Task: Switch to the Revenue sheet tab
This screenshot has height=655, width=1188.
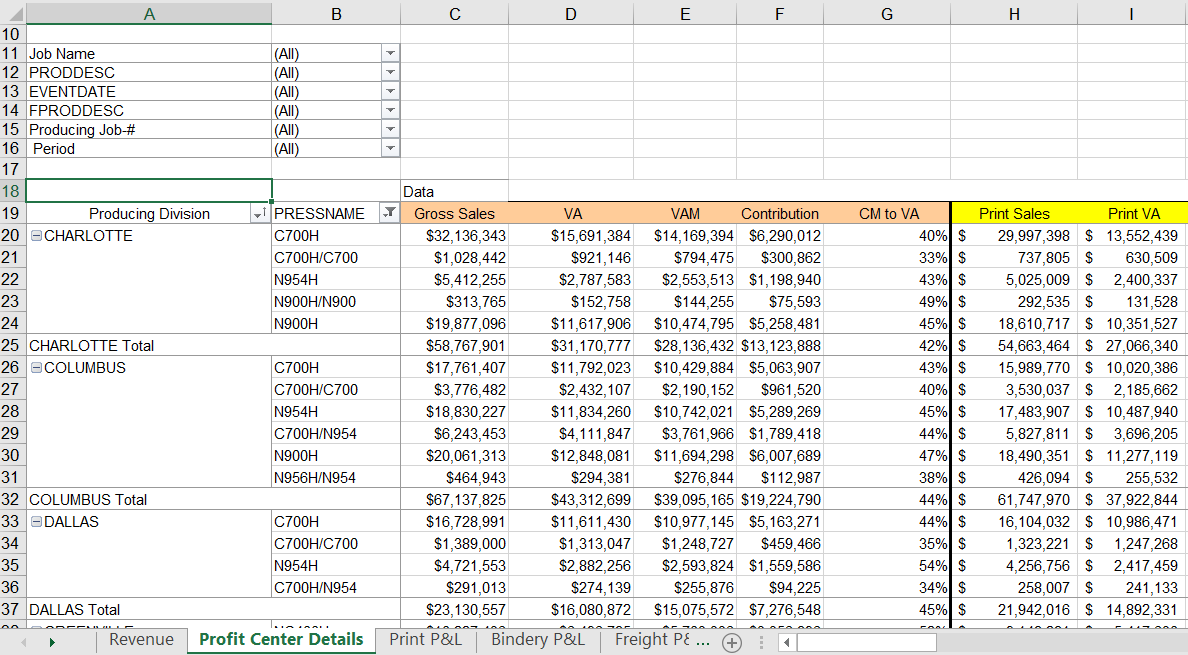Action: (141, 640)
